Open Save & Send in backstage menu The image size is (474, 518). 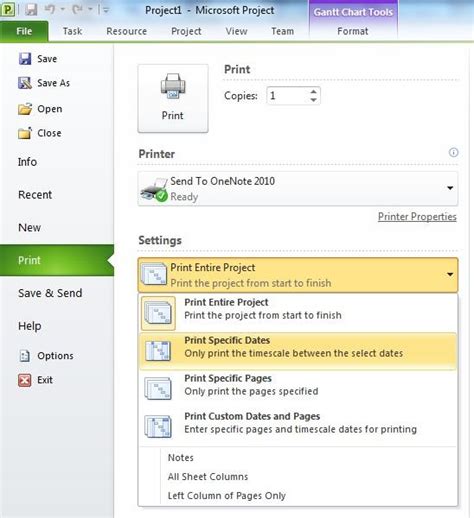pos(50,293)
